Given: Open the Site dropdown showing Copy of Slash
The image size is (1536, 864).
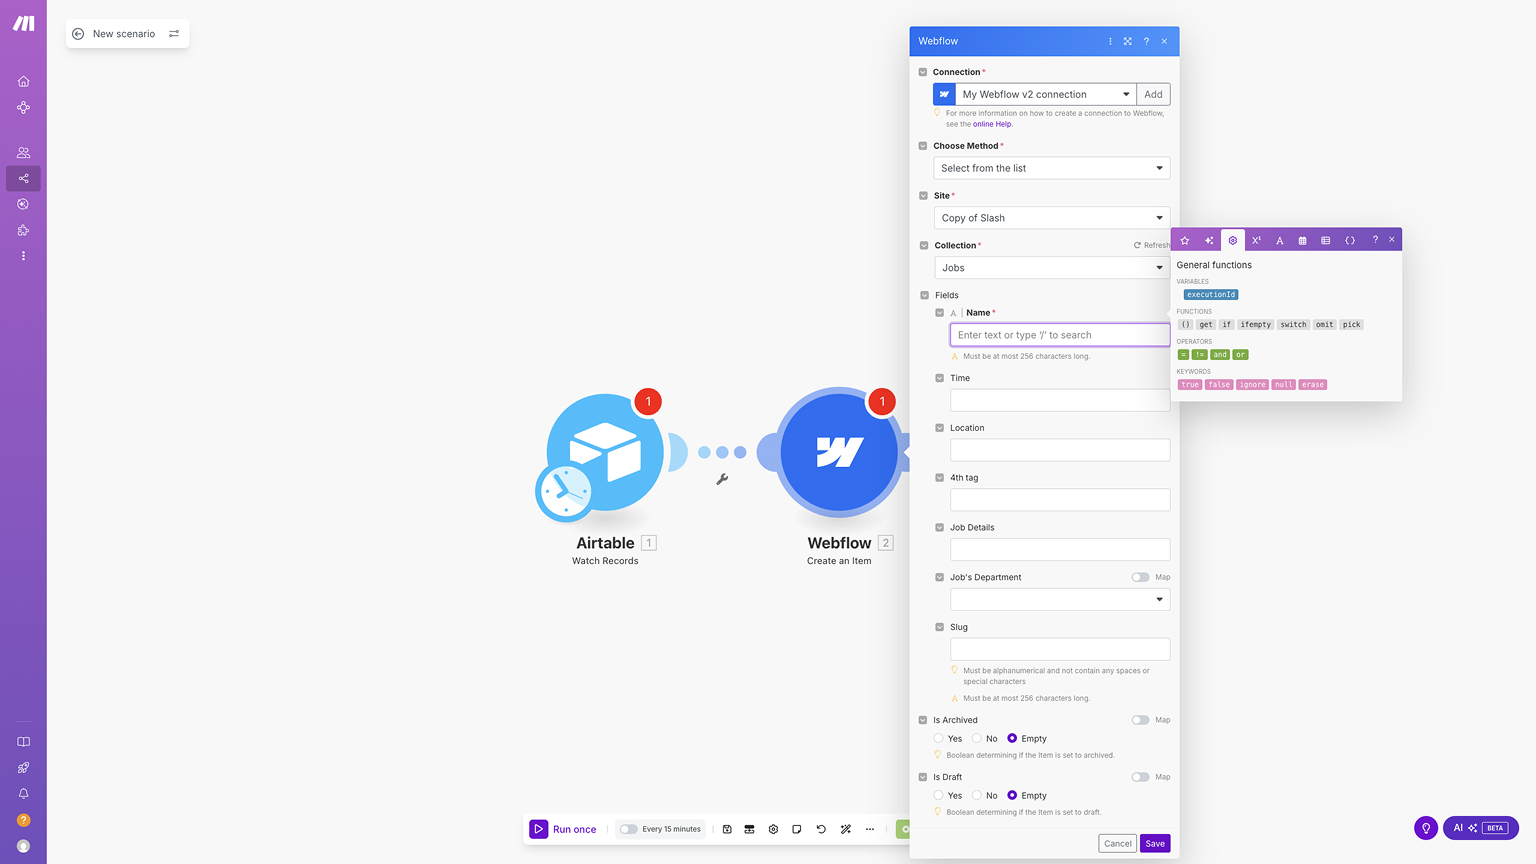Looking at the screenshot, I should click(x=1052, y=218).
